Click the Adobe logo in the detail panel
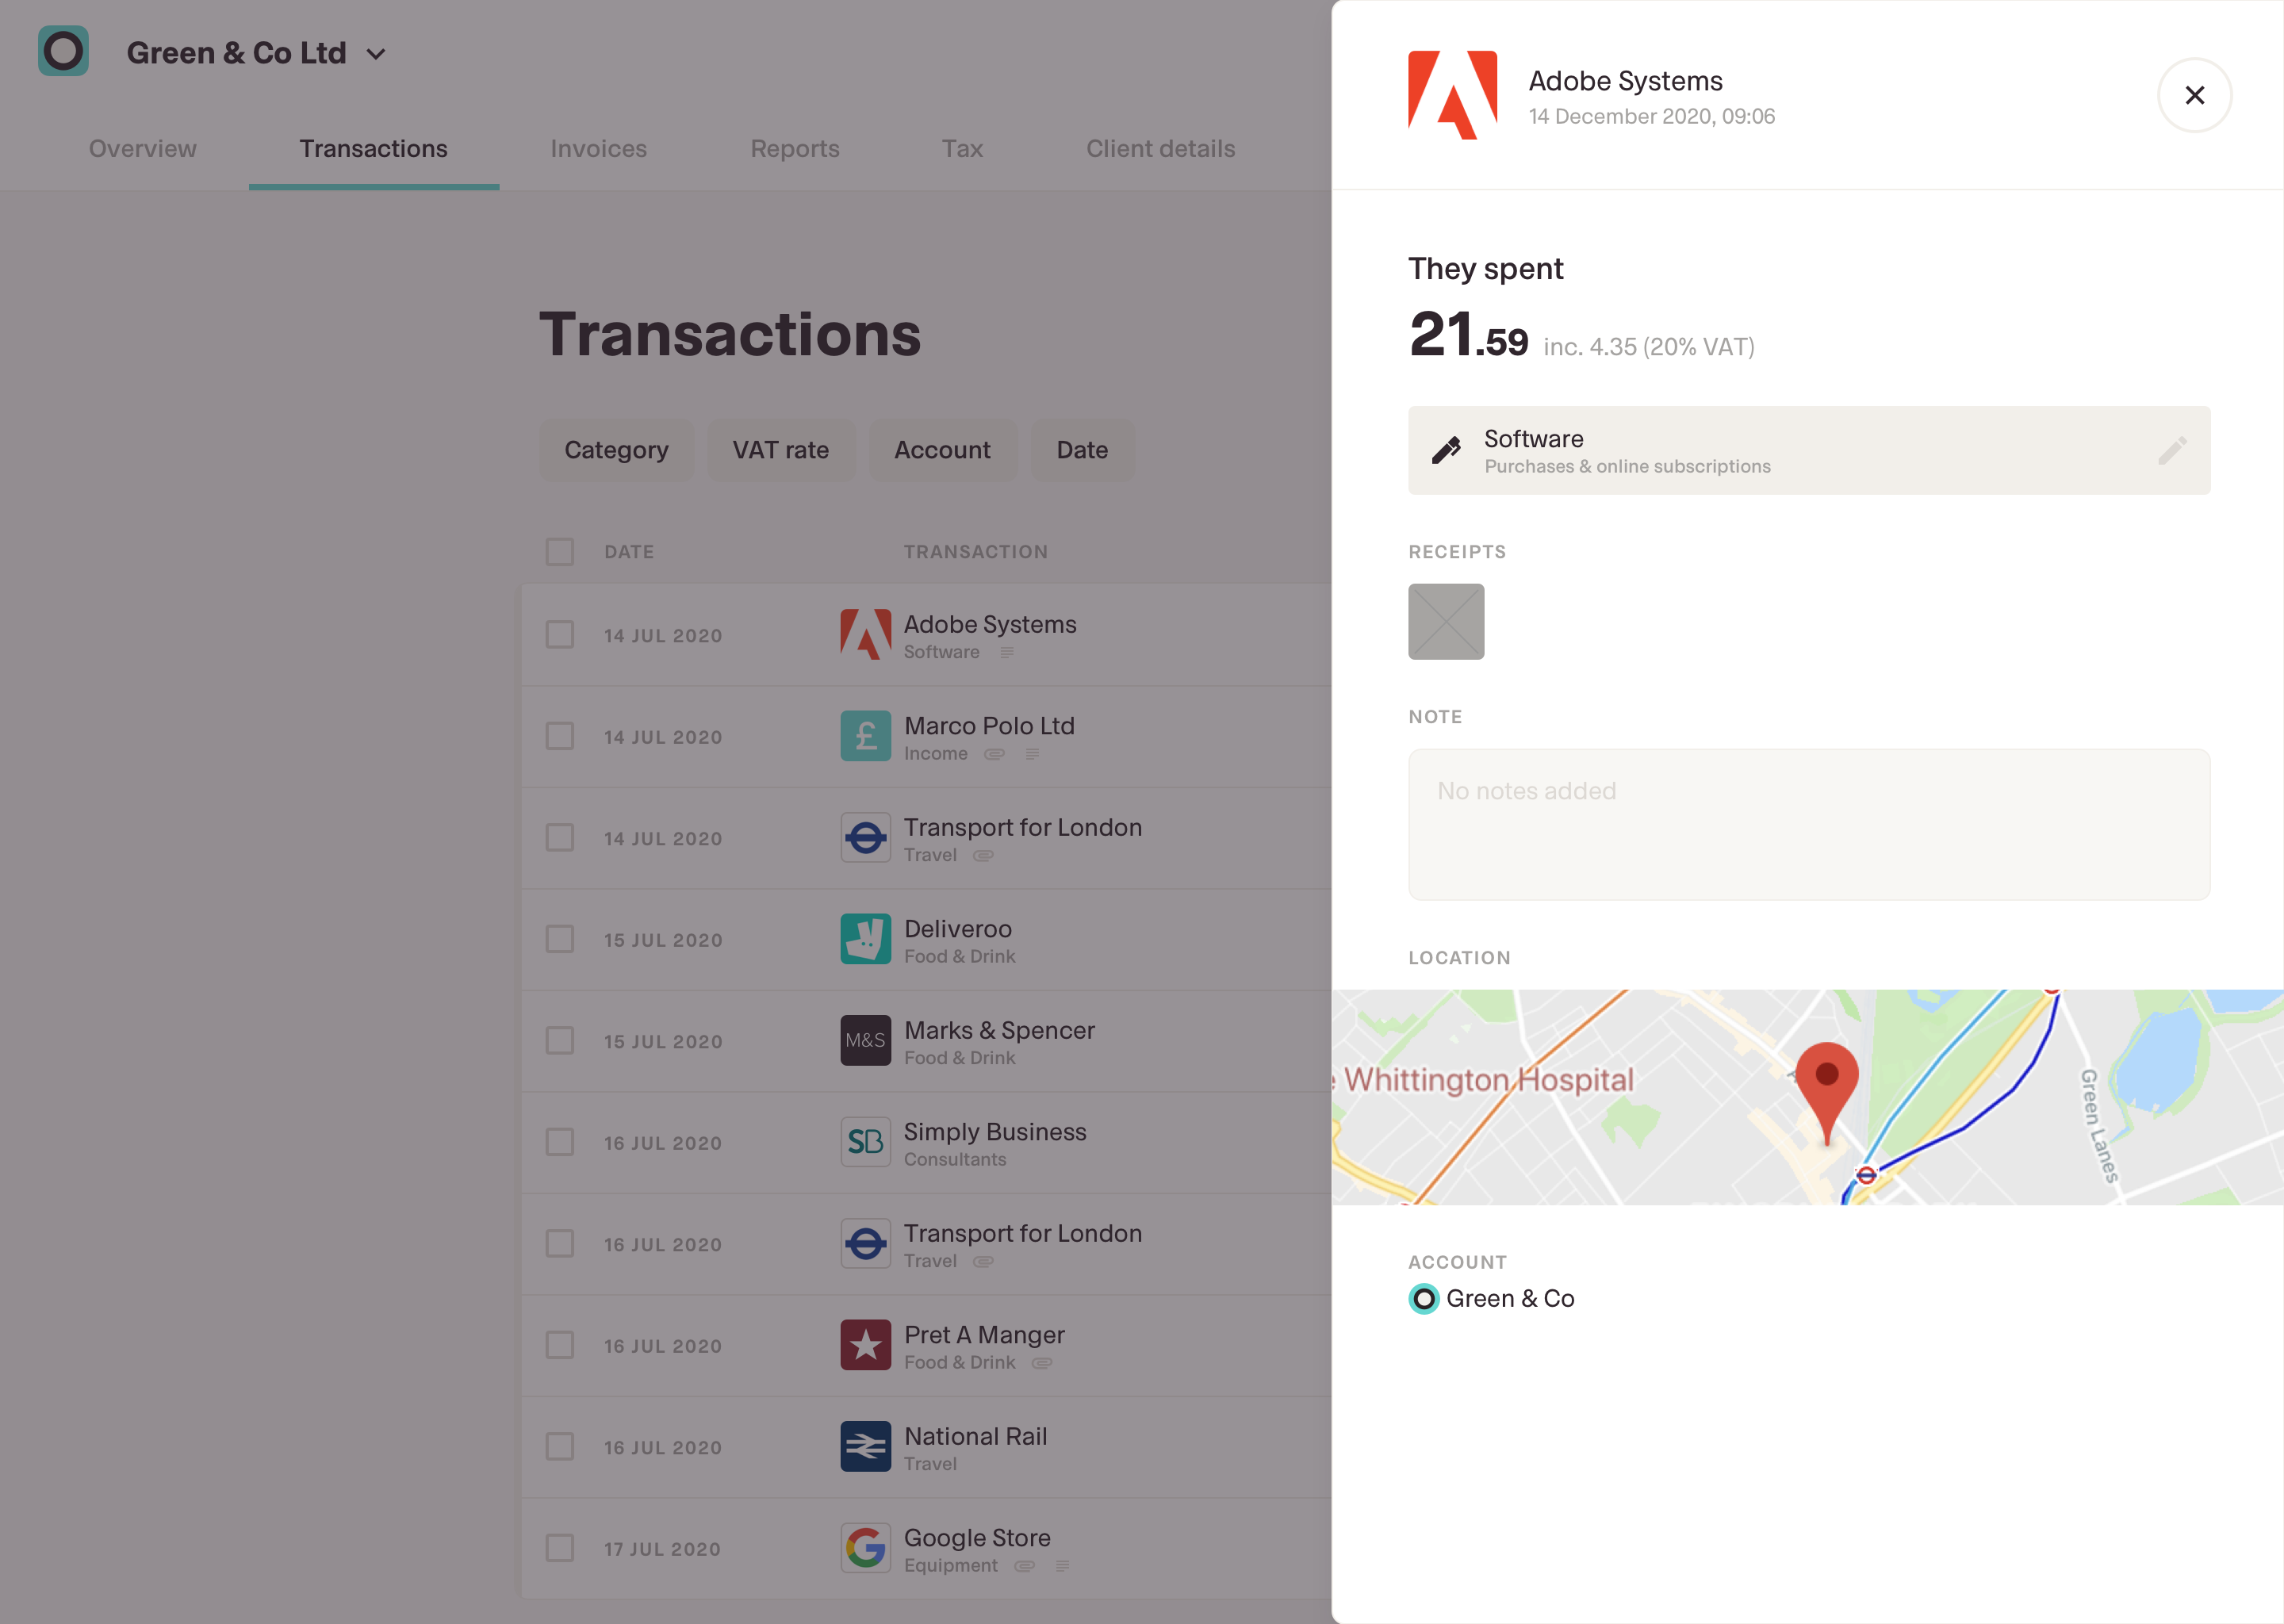 pos(1452,95)
